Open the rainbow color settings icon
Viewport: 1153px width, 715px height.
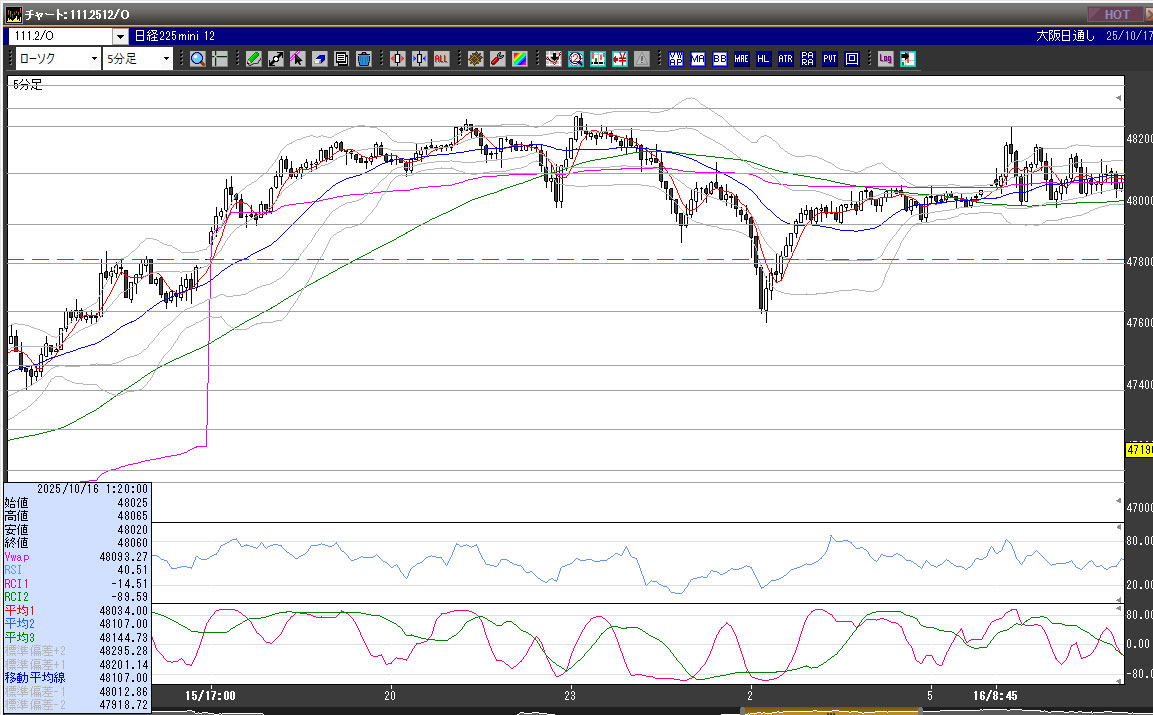click(x=519, y=59)
